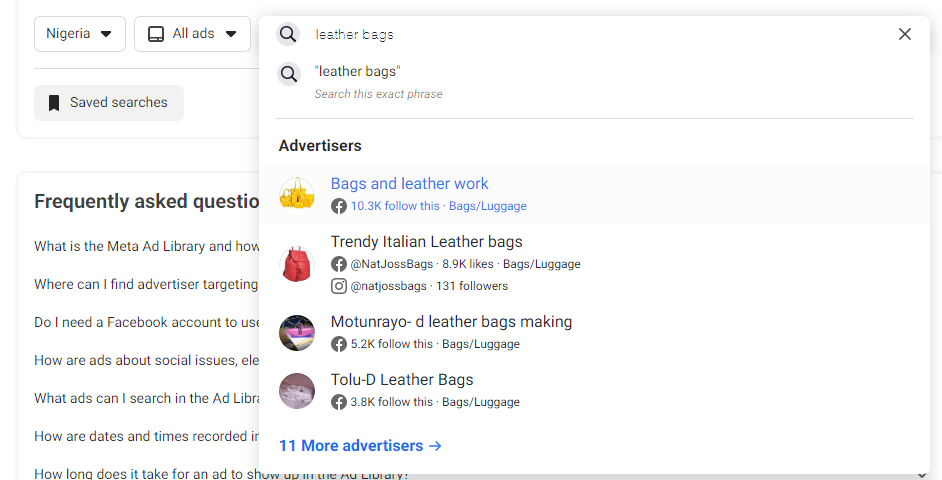Viewport: 942px width, 480px height.
Task: Click Facebook icon under Tolu-D Leather Bags
Action: point(339,403)
